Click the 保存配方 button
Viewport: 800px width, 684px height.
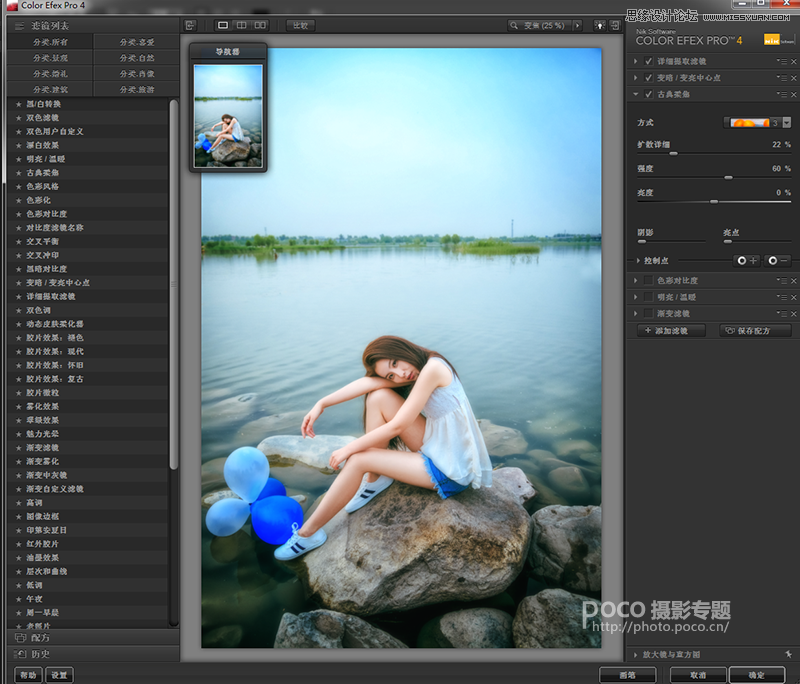pos(757,332)
